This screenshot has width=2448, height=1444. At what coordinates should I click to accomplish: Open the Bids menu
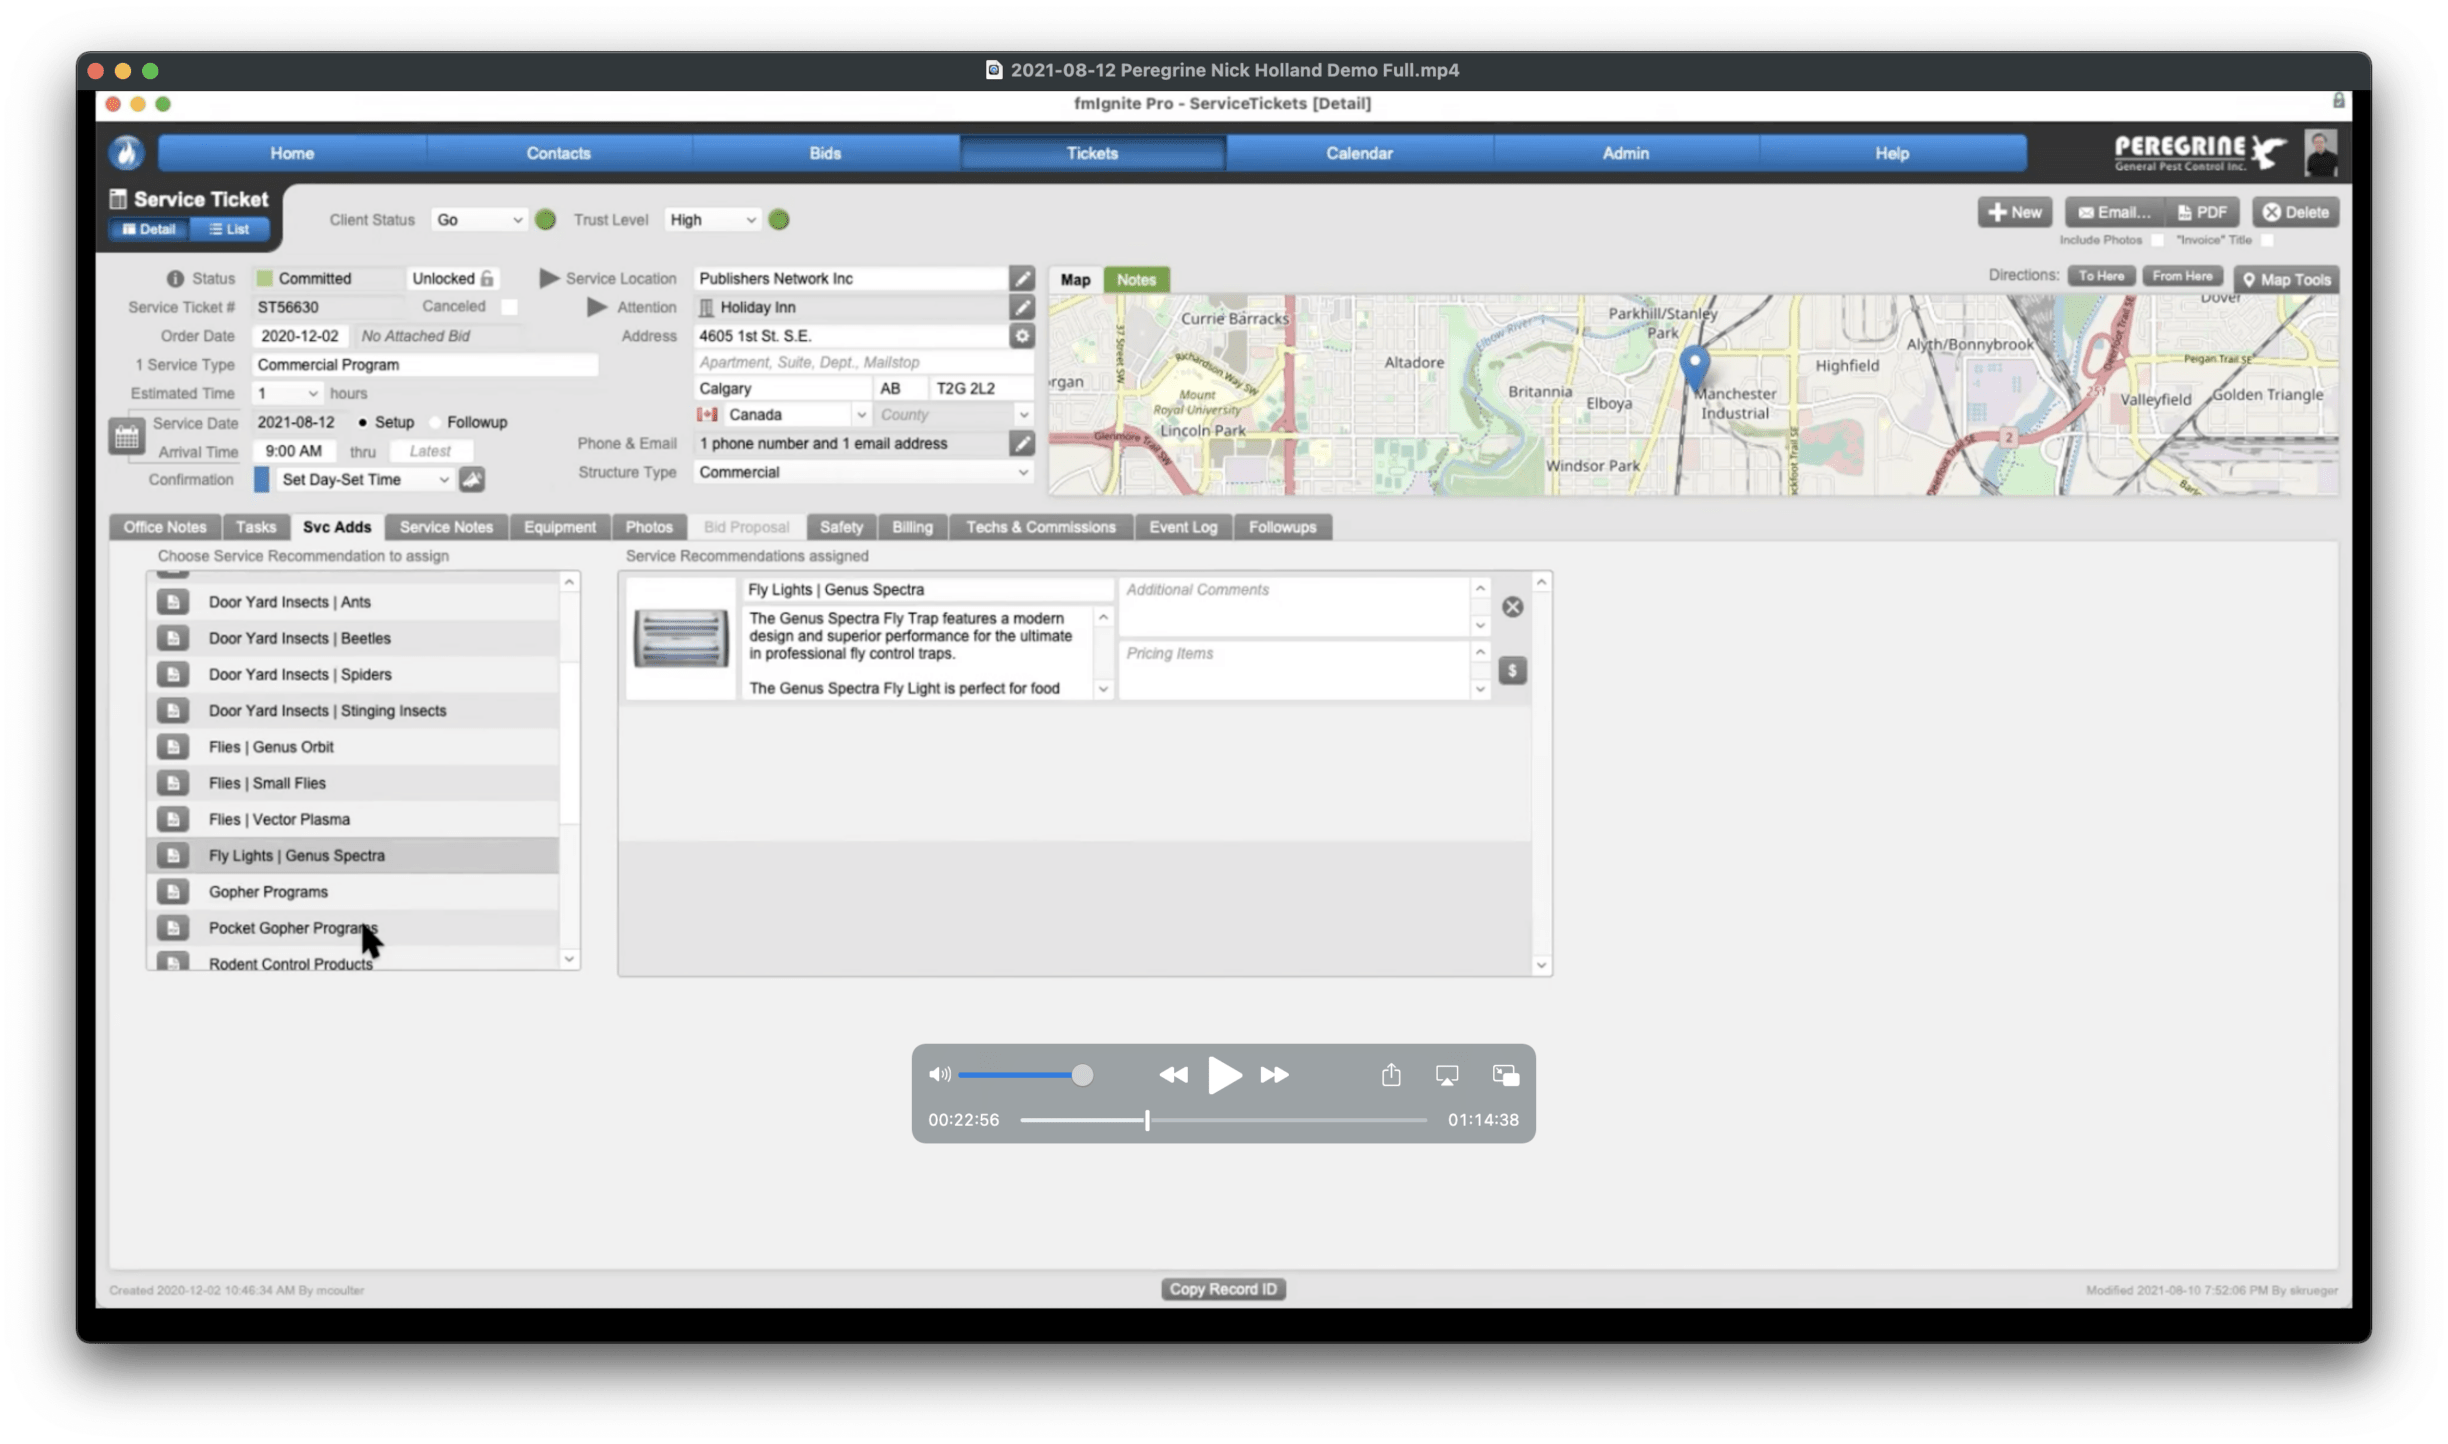(824, 153)
